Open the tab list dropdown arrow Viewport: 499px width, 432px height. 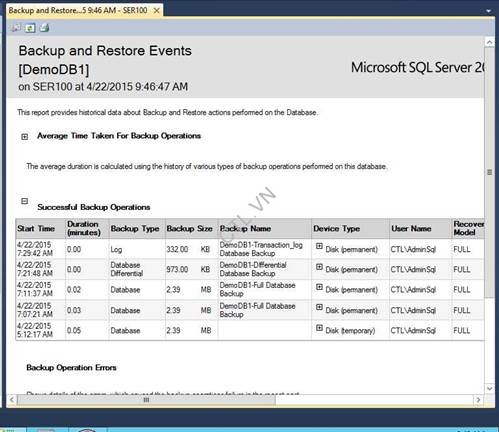coord(488,11)
